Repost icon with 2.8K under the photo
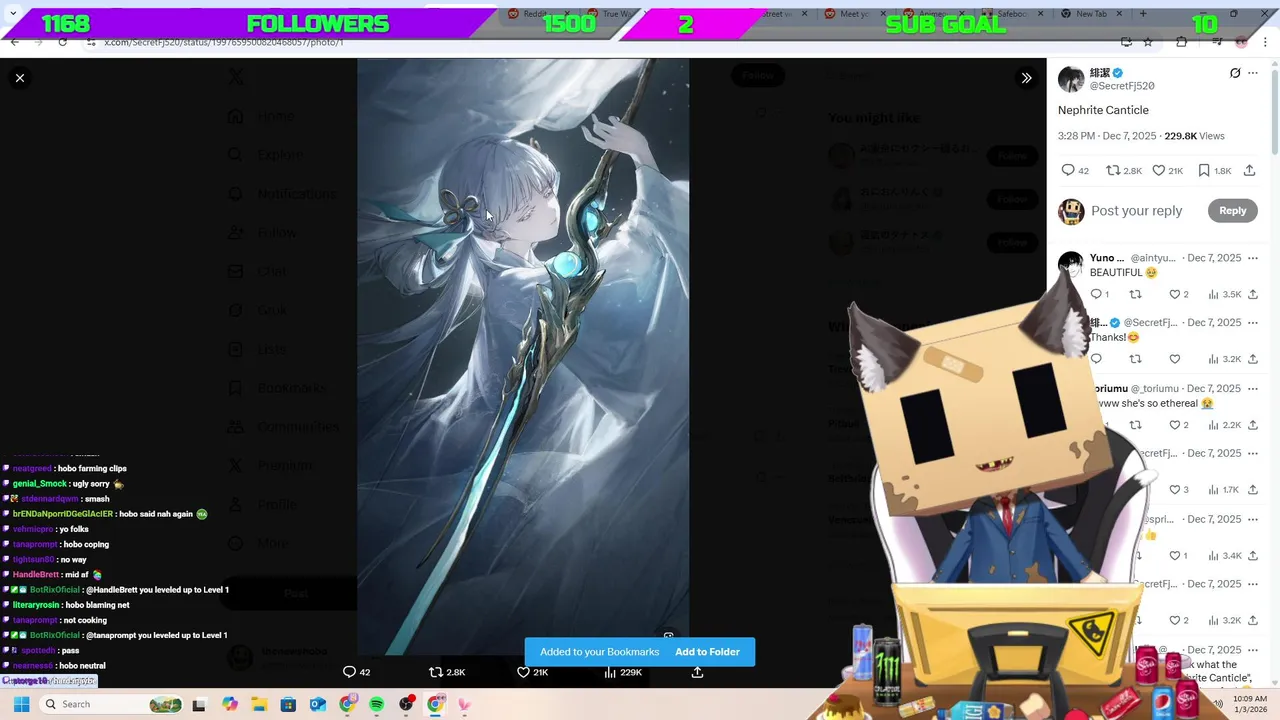This screenshot has width=1280, height=720. coord(447,672)
